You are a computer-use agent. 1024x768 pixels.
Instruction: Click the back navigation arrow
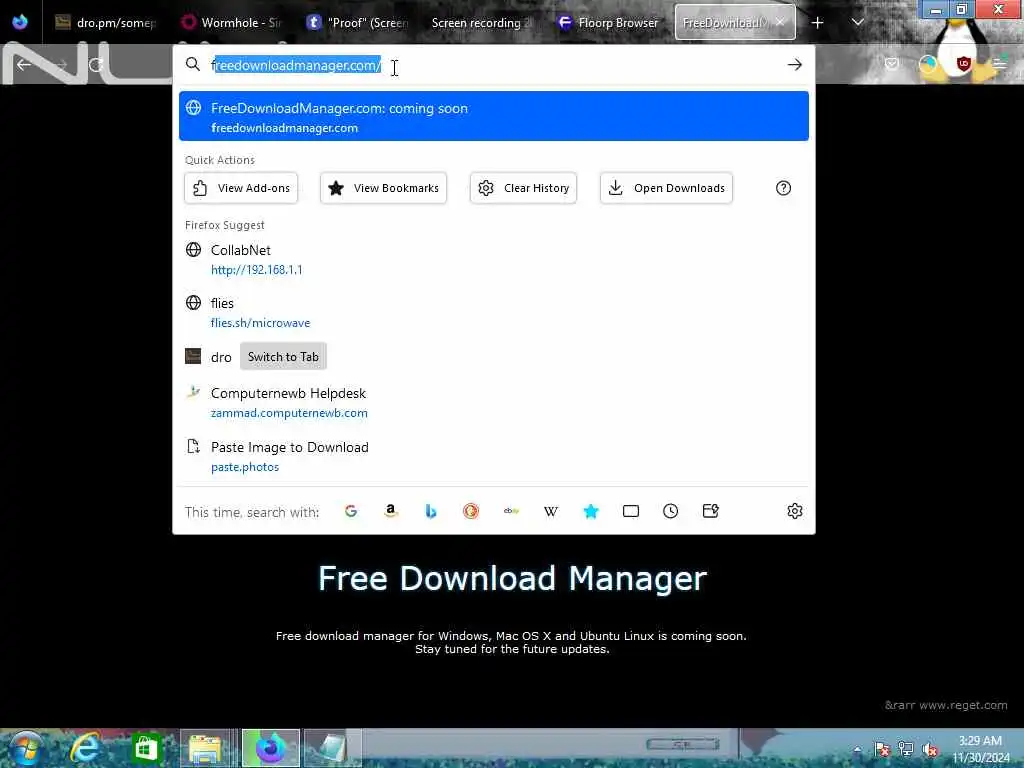24,65
